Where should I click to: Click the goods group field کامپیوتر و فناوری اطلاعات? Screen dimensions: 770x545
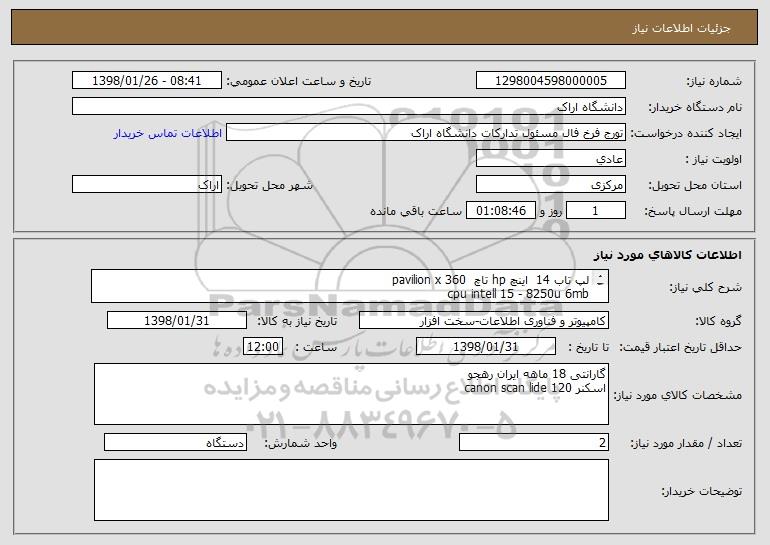point(484,321)
